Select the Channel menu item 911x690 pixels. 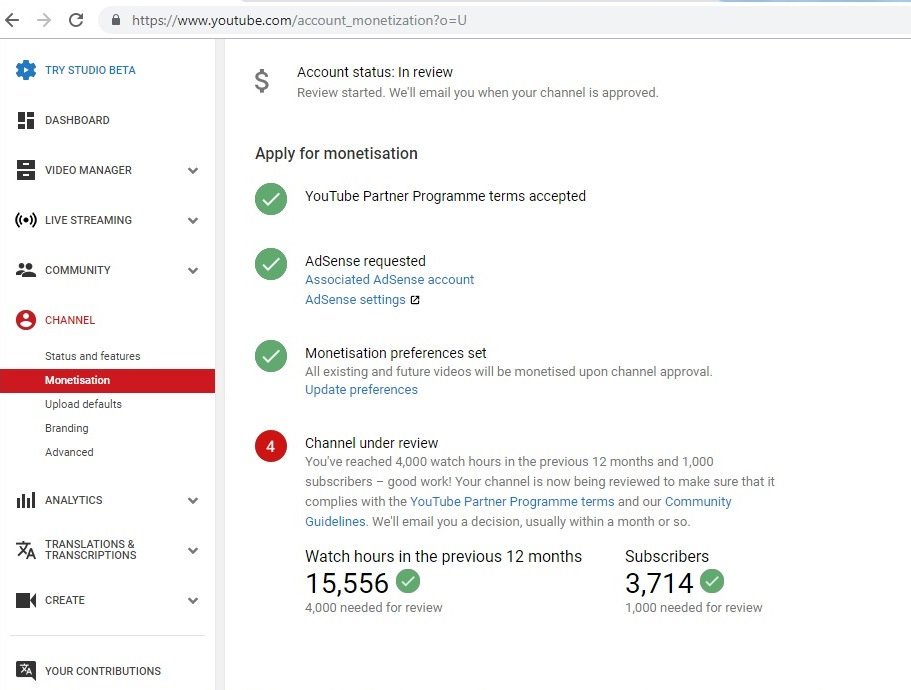pos(70,320)
